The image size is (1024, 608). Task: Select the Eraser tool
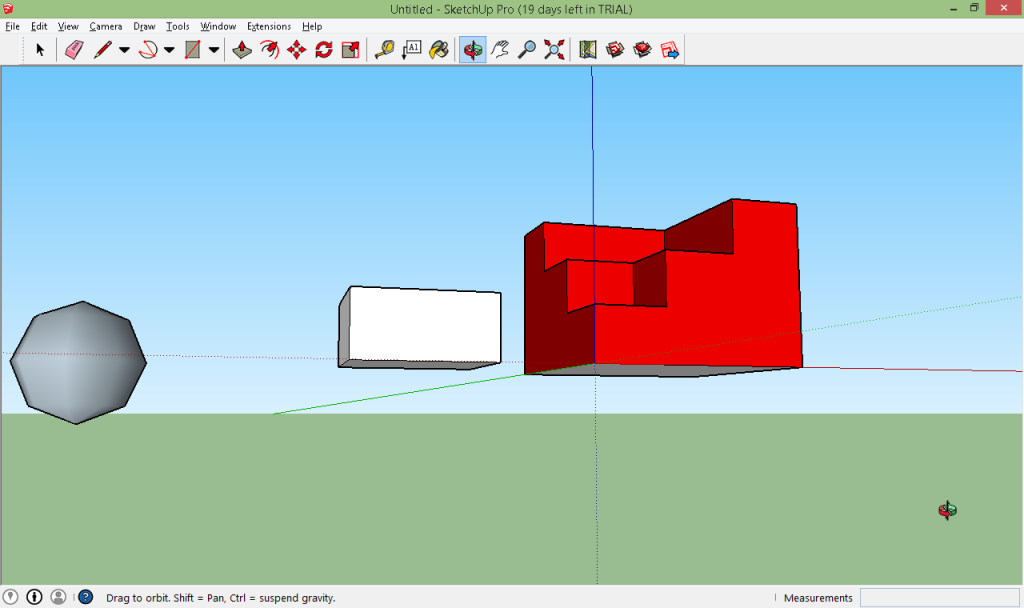(75, 49)
